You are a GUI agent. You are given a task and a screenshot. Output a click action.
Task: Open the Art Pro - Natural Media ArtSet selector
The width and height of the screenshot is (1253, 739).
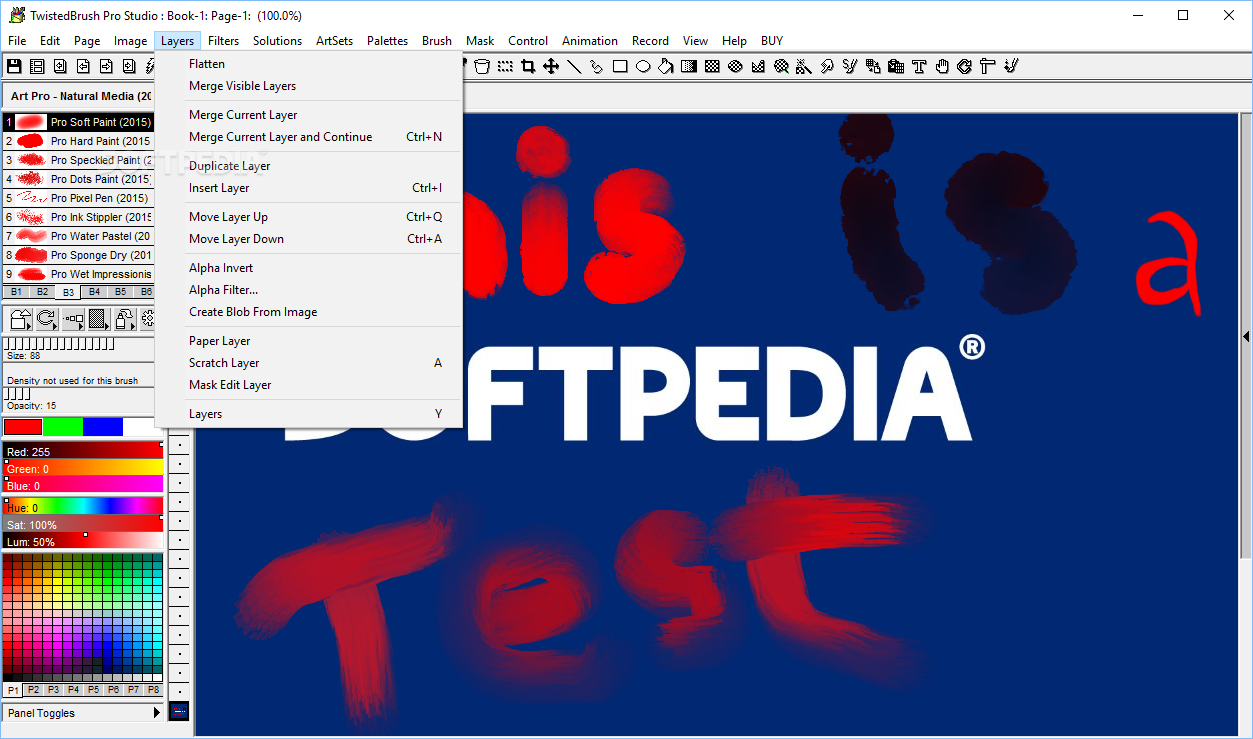(78, 96)
